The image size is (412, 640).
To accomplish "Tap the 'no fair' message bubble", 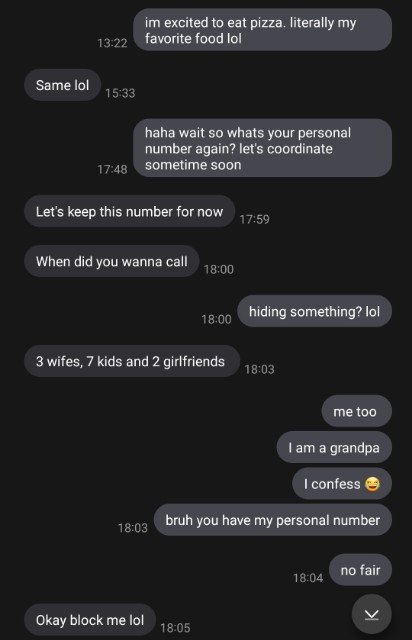I will 361,570.
